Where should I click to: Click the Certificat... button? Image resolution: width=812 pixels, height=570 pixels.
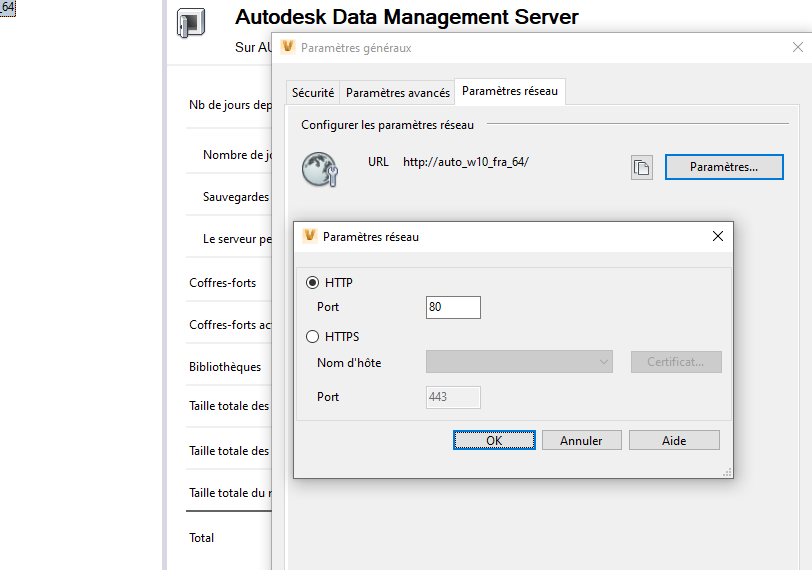[x=676, y=362]
